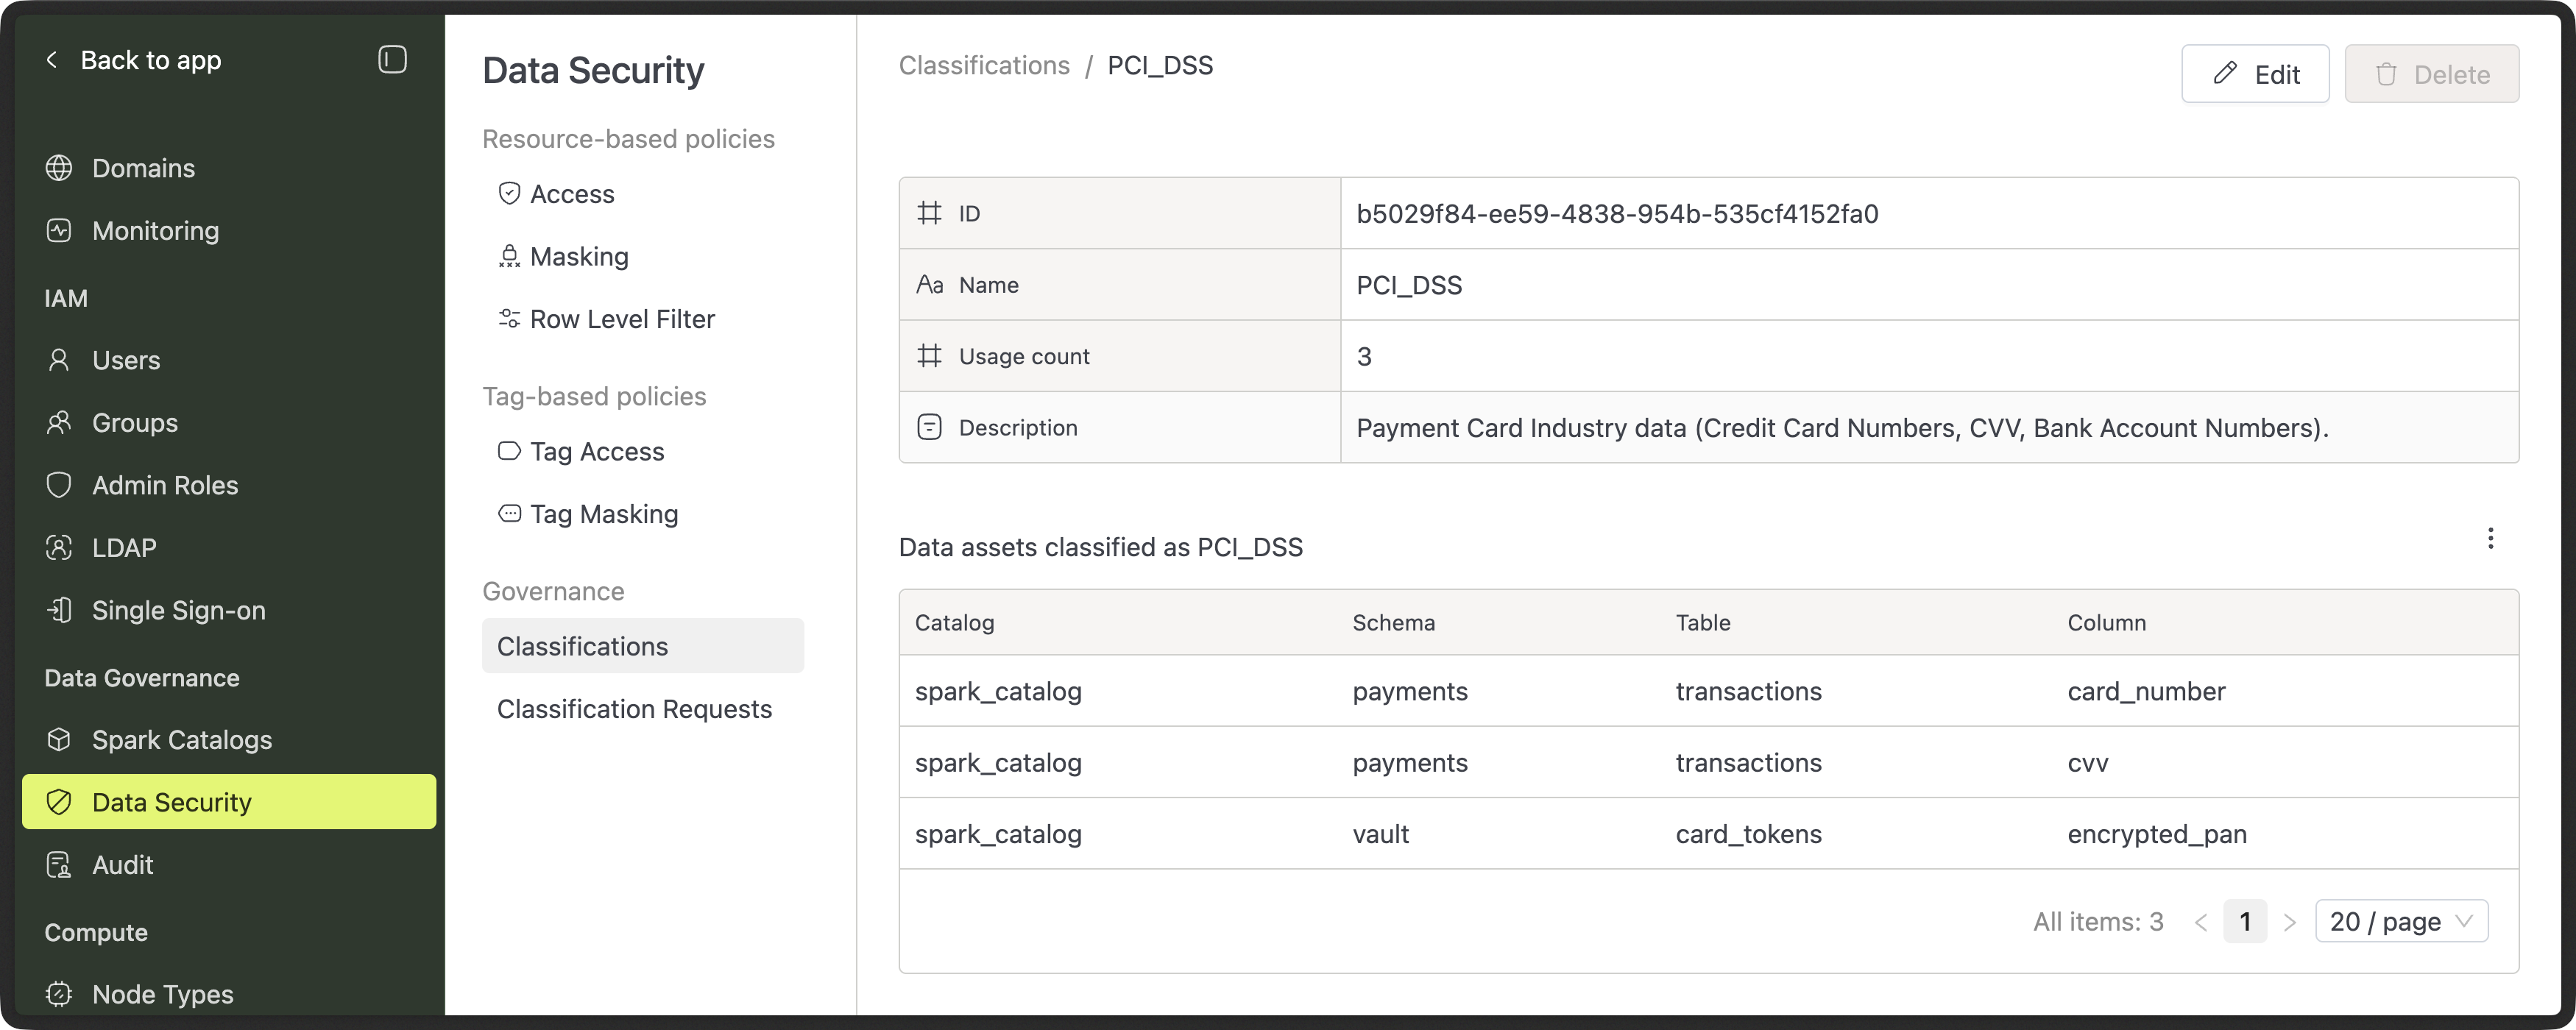Expand the 20 / page size dropdown
The image size is (2576, 1030).
tap(2400, 921)
